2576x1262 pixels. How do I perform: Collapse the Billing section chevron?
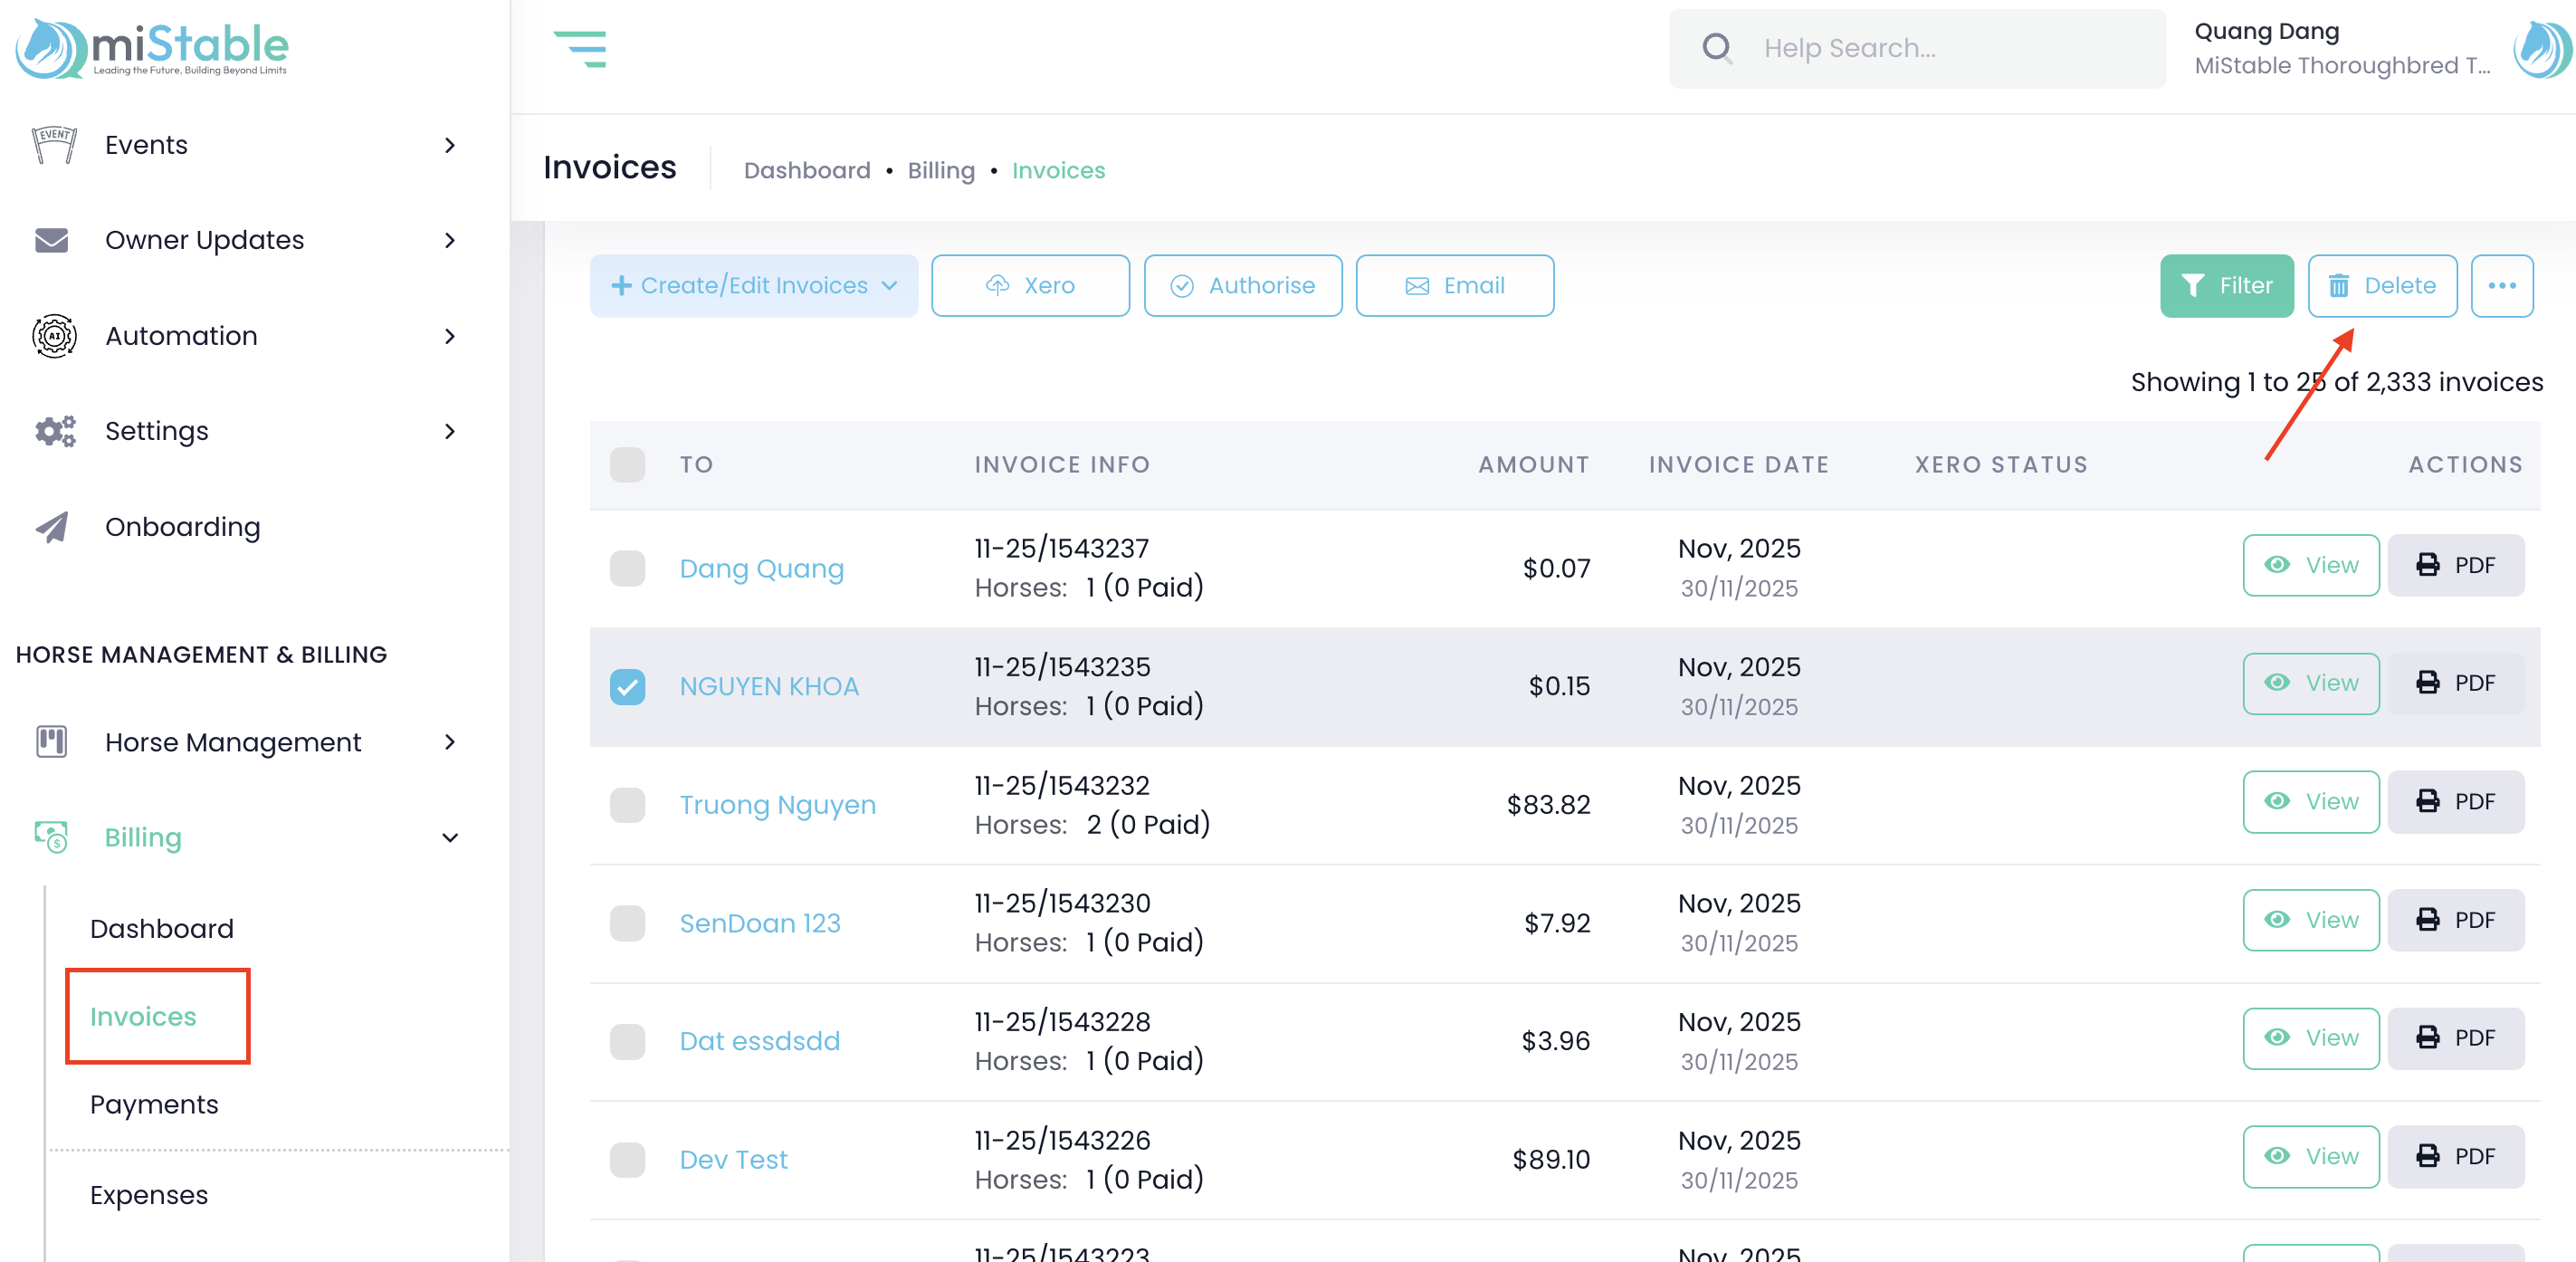click(x=450, y=838)
